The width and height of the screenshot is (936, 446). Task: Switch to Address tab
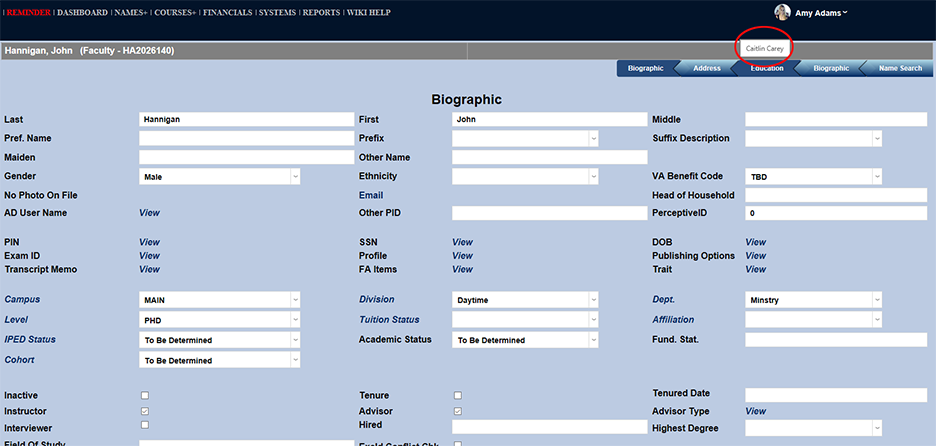pos(707,69)
